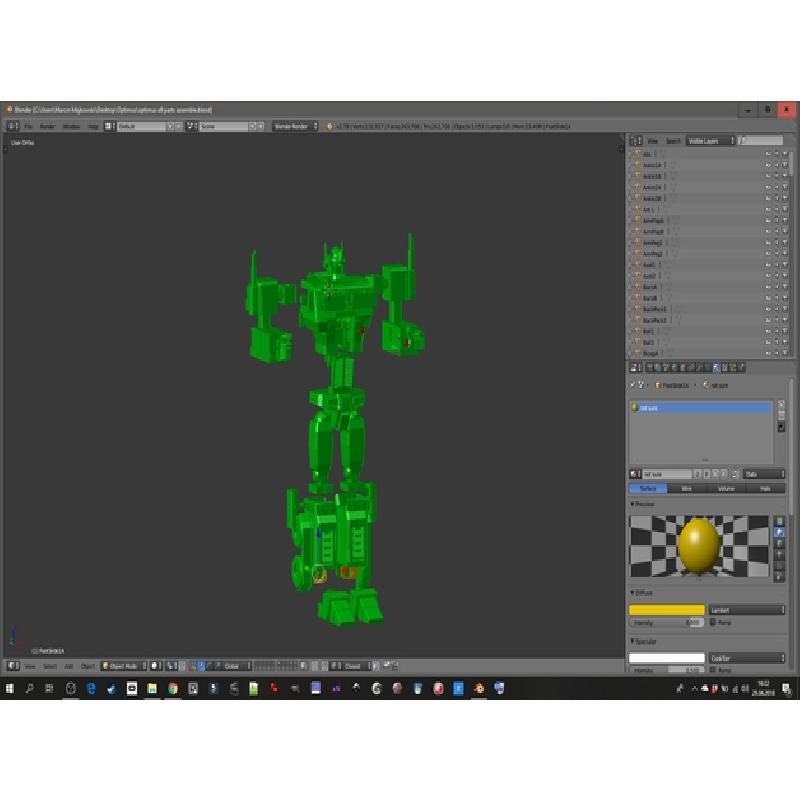Image resolution: width=800 pixels, height=800 pixels.
Task: Open the Lambert diffuse shader dropdown
Action: (746, 610)
